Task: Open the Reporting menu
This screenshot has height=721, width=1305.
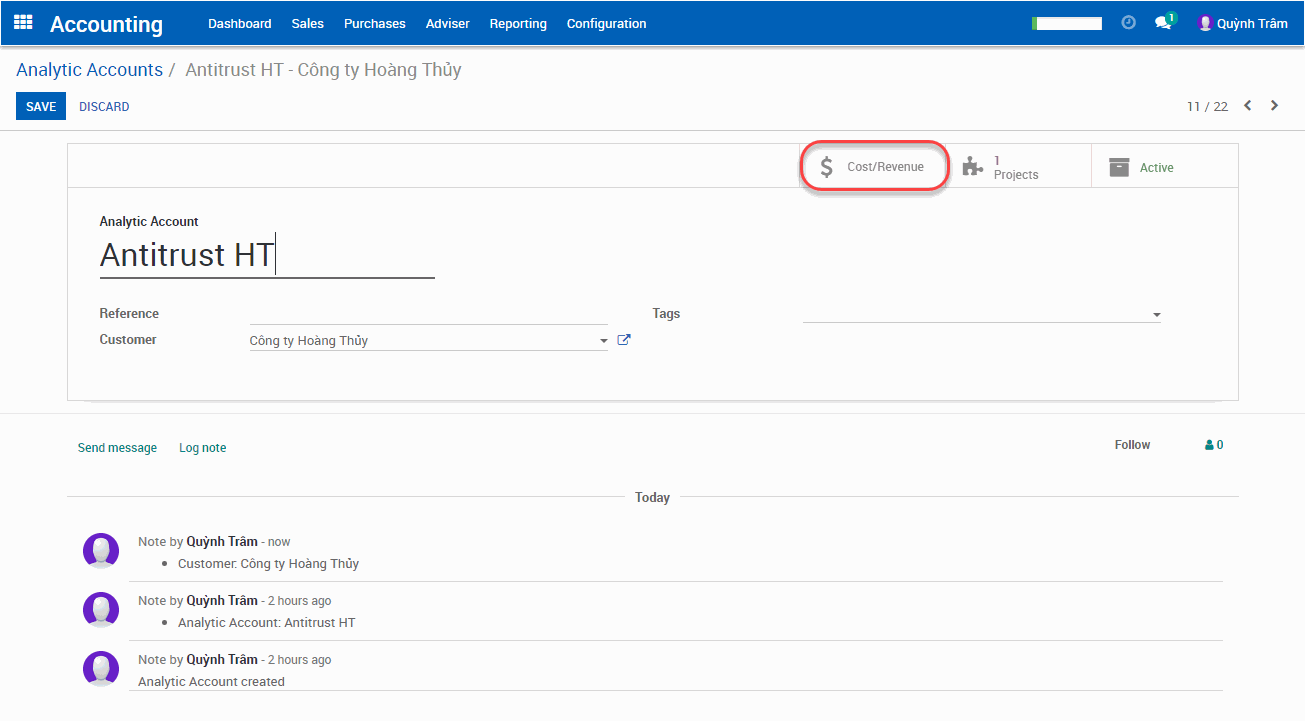Action: tap(518, 23)
